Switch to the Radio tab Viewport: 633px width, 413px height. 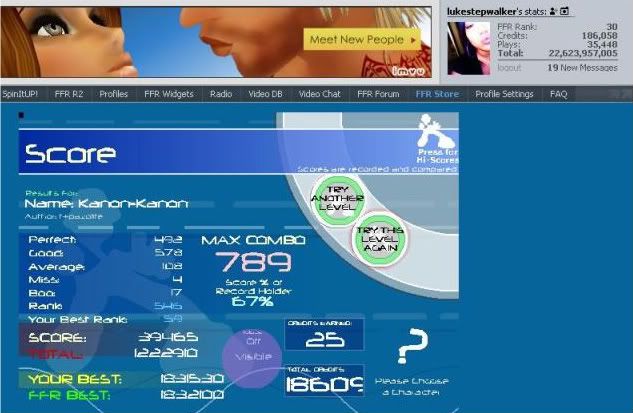point(220,94)
